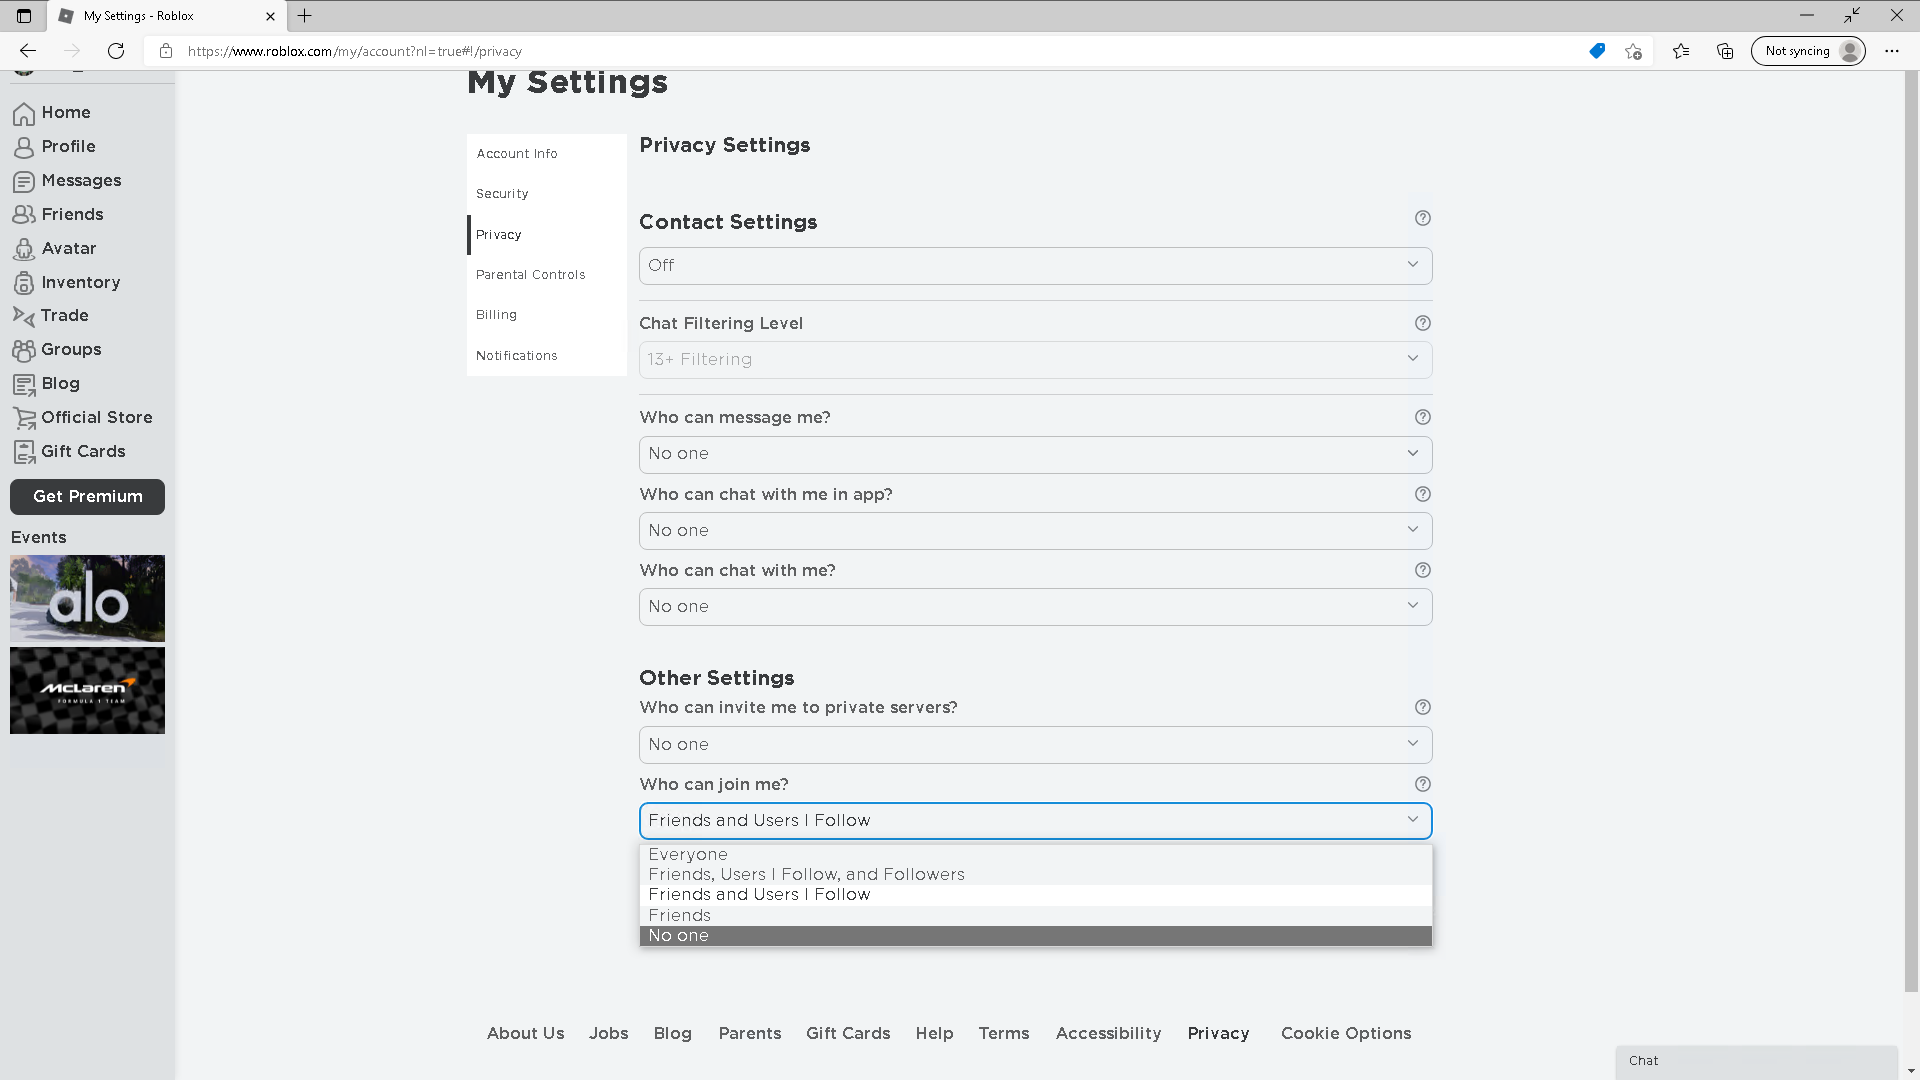Select Everyone in join options
The image size is (1920, 1080).
tap(1035, 855)
